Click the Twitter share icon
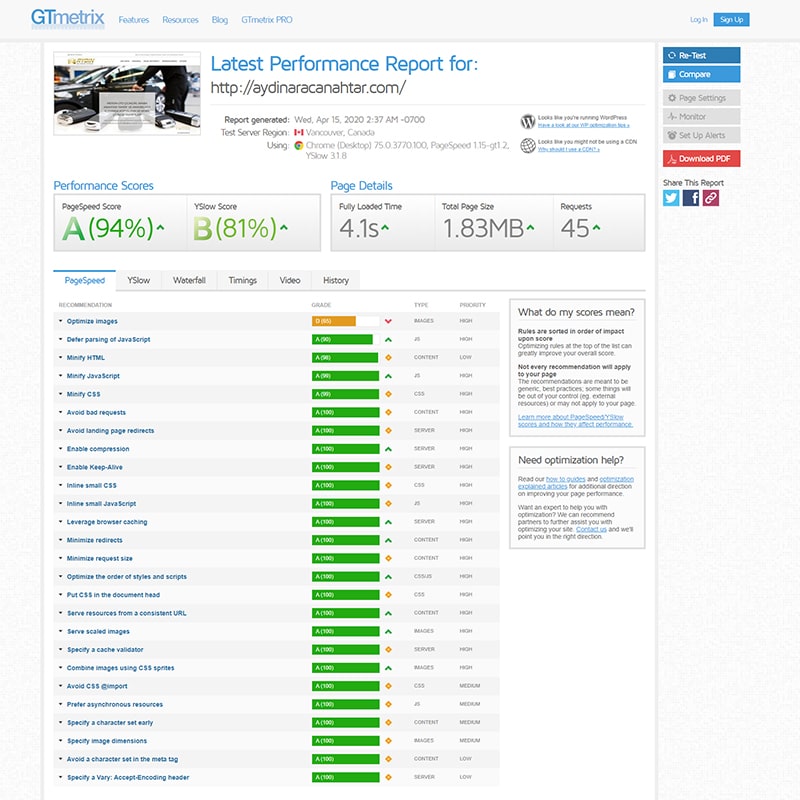The width and height of the screenshot is (800, 800). pyautogui.click(x=671, y=198)
